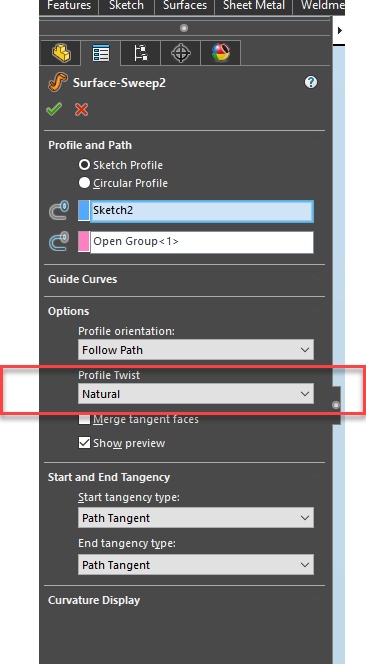Image resolution: width=366 pixels, height=664 pixels.
Task: Switch to the PropertyManager tab icon
Action: pyautogui.click(x=101, y=53)
